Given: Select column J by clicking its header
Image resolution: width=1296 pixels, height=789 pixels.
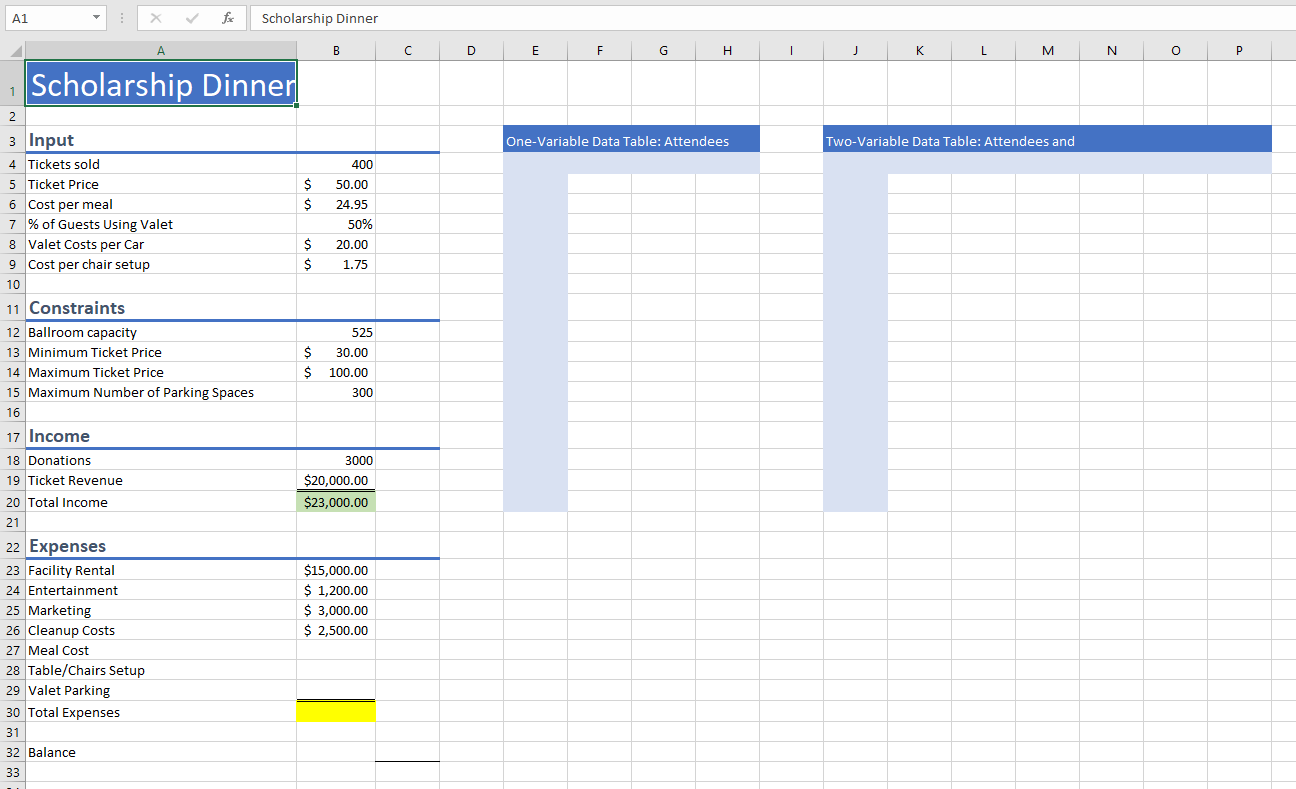Looking at the screenshot, I should click(855, 49).
